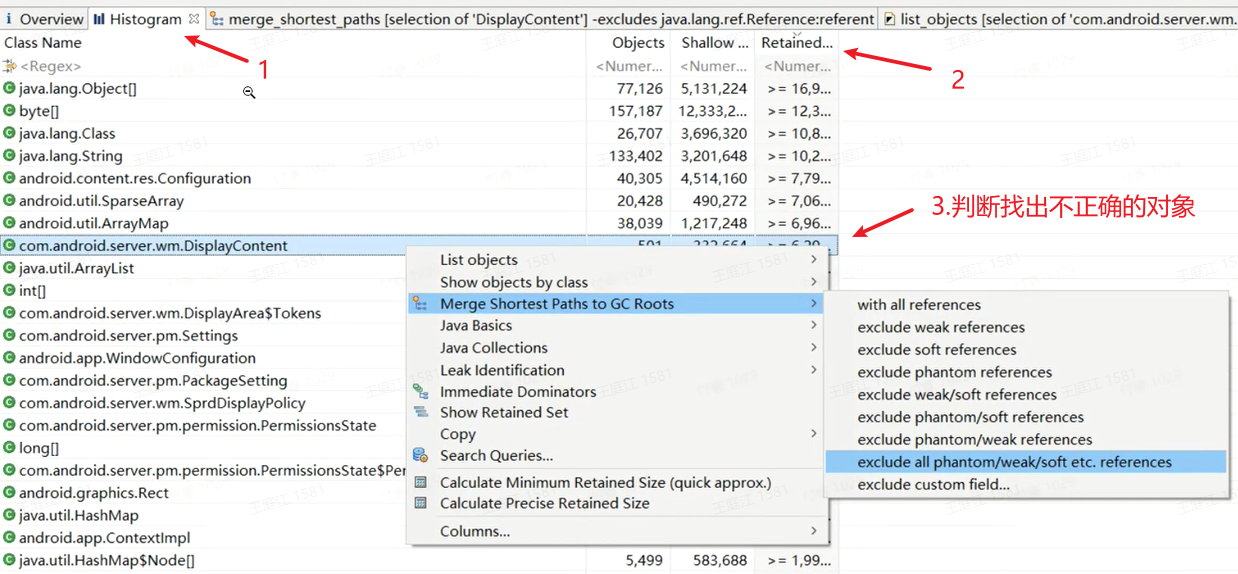Image resolution: width=1238 pixels, height=574 pixels.
Task: Open the list_objects tab
Action: point(1060,19)
